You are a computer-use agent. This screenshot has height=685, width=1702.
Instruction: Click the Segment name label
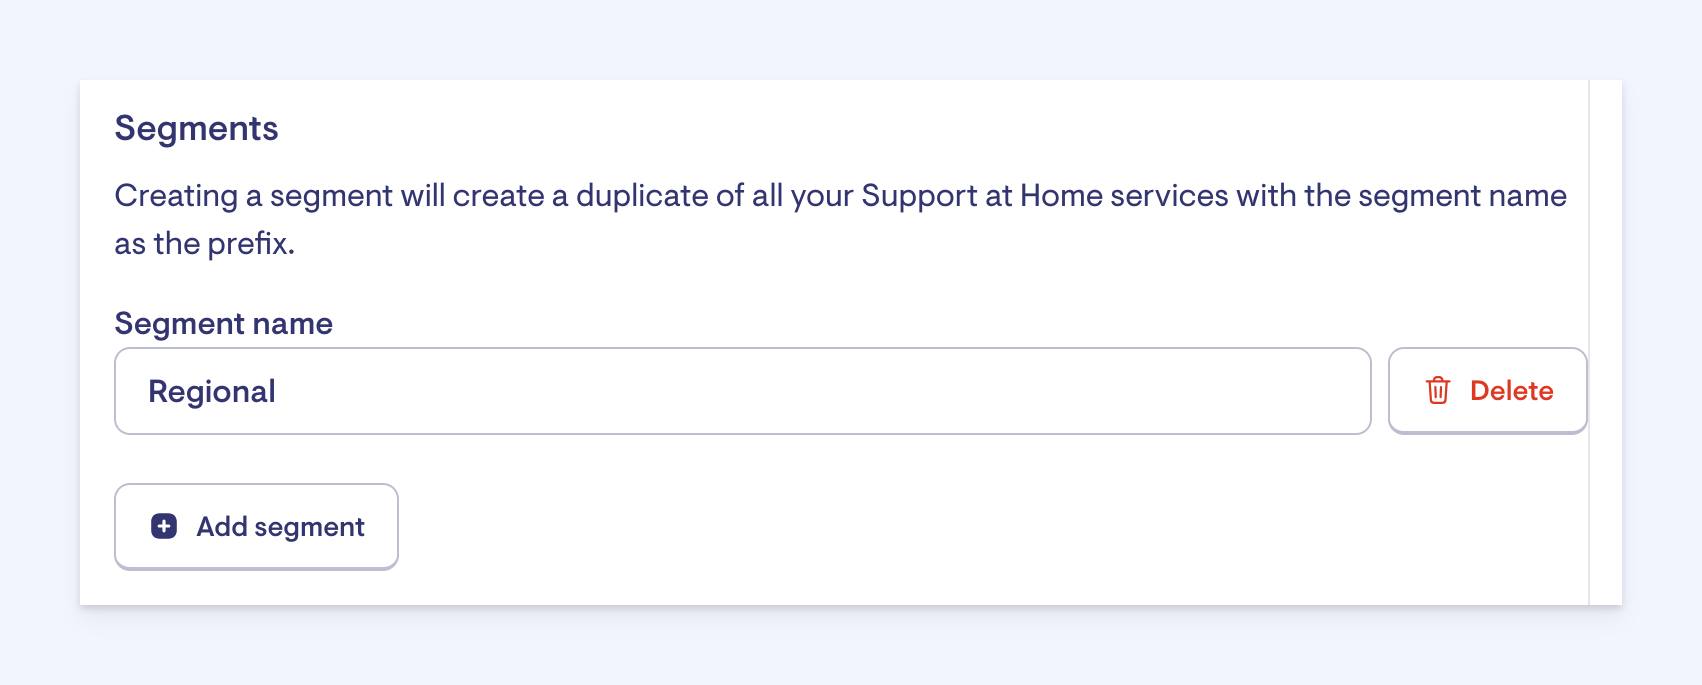point(224,323)
